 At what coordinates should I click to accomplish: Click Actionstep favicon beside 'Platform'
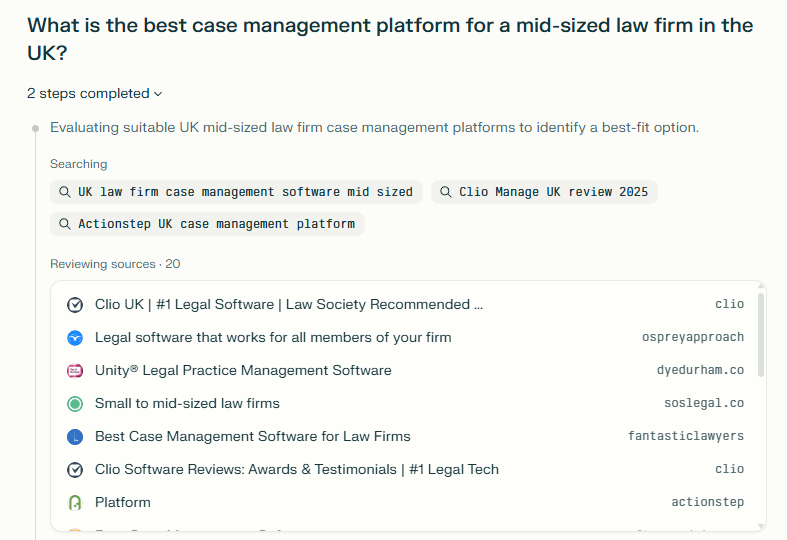(75, 502)
